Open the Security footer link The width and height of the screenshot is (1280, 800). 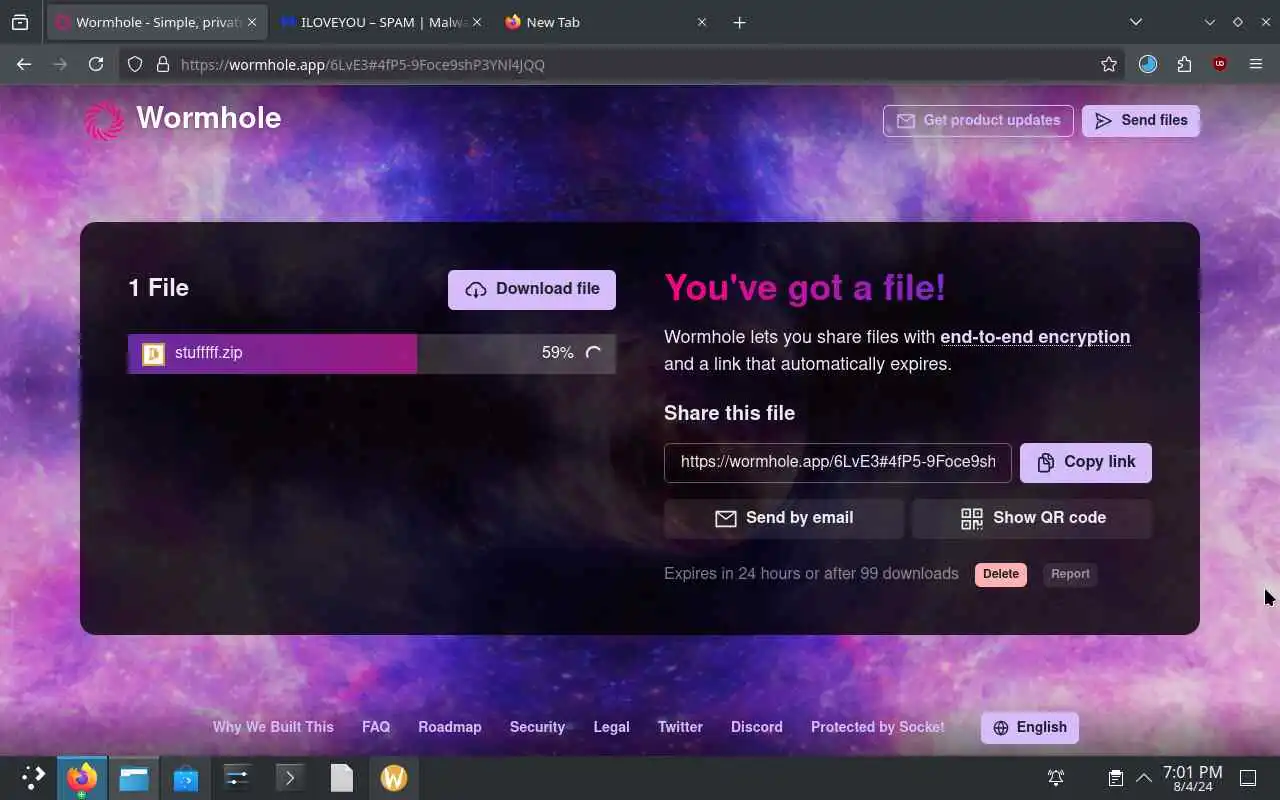coord(537,727)
